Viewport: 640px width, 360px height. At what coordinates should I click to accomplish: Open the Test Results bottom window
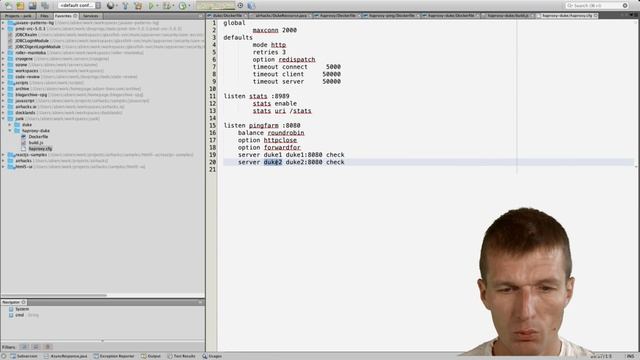[181, 356]
